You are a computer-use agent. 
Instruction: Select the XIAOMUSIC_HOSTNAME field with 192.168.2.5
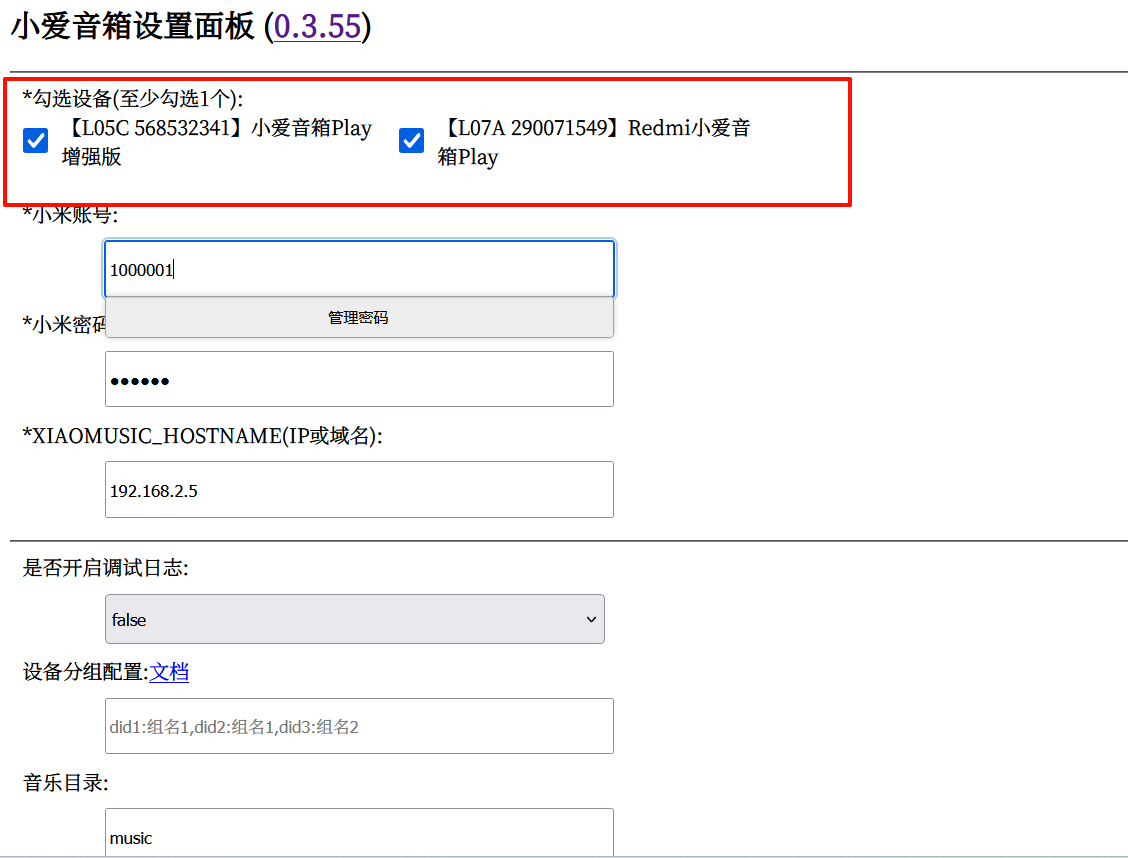pyautogui.click(x=358, y=490)
